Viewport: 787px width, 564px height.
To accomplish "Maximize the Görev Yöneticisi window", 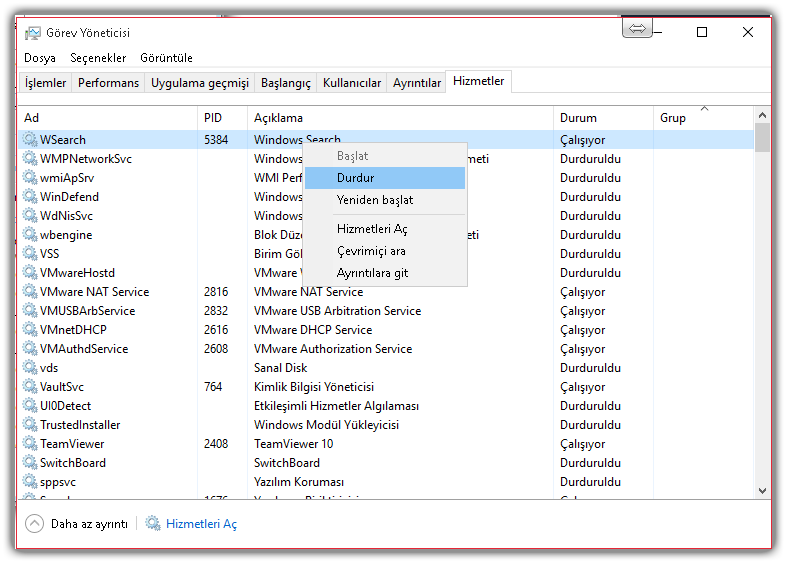I will pyautogui.click(x=702, y=32).
